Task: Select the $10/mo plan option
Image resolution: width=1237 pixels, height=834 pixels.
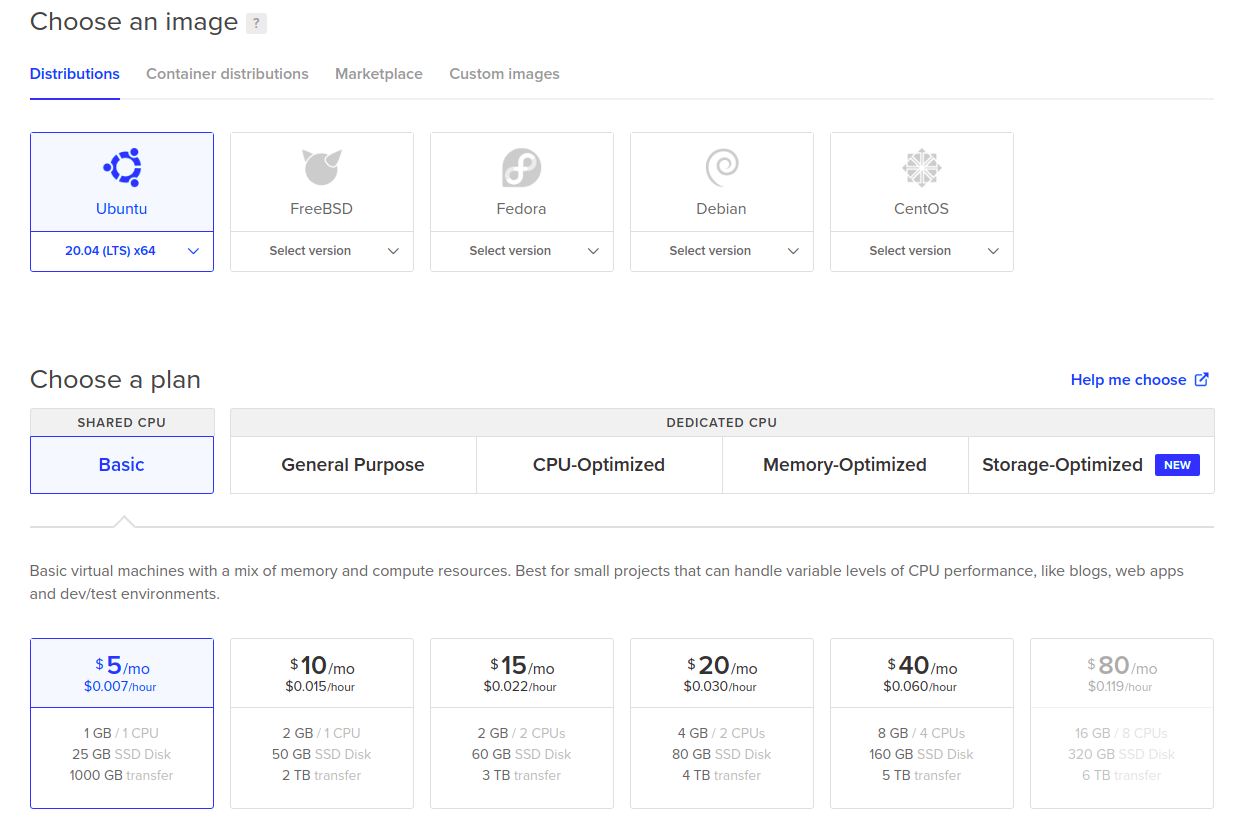Action: 322,722
